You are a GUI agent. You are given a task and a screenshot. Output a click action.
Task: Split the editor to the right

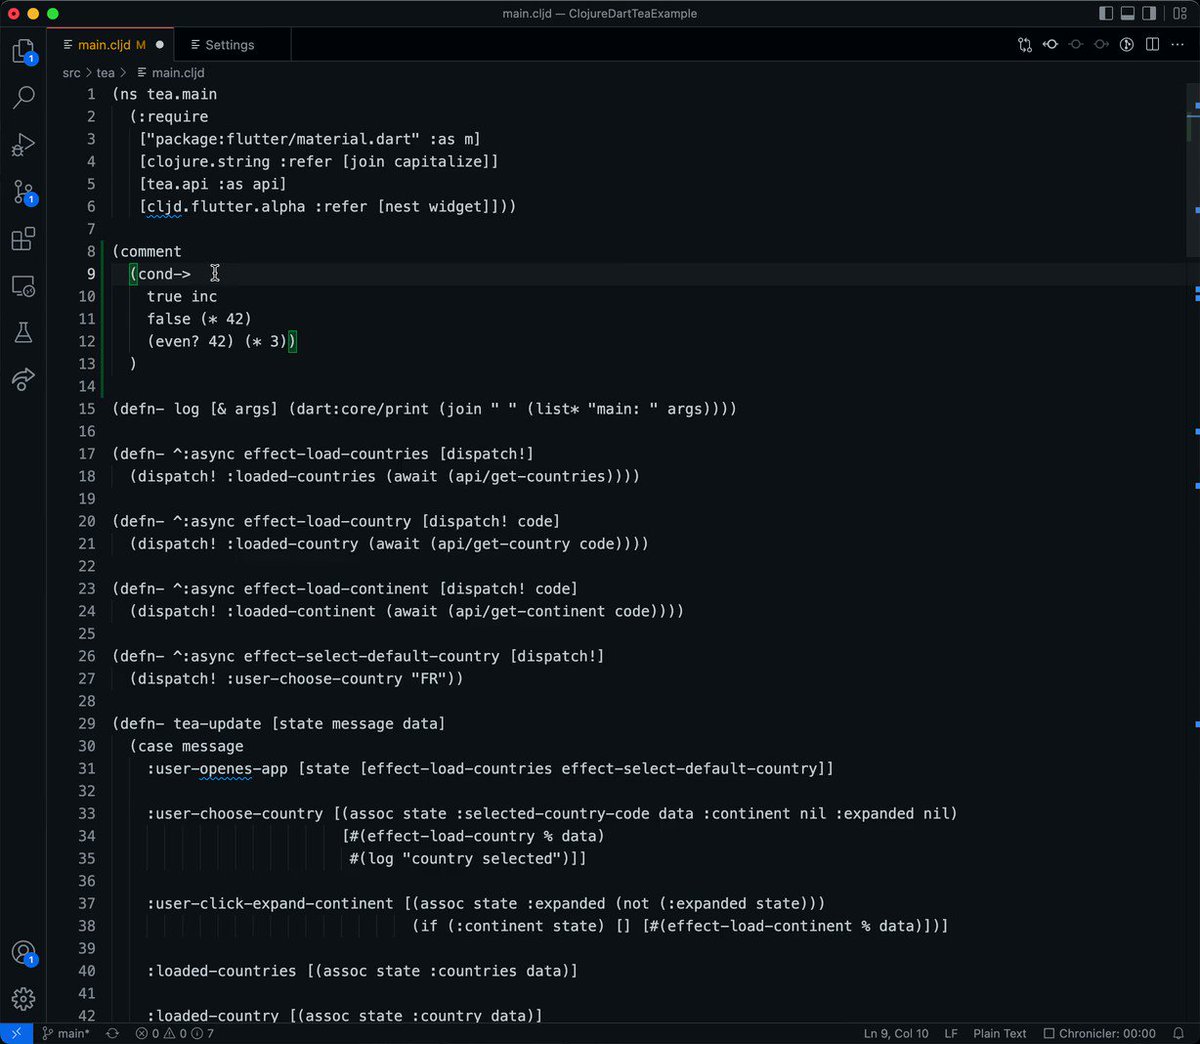(1152, 45)
